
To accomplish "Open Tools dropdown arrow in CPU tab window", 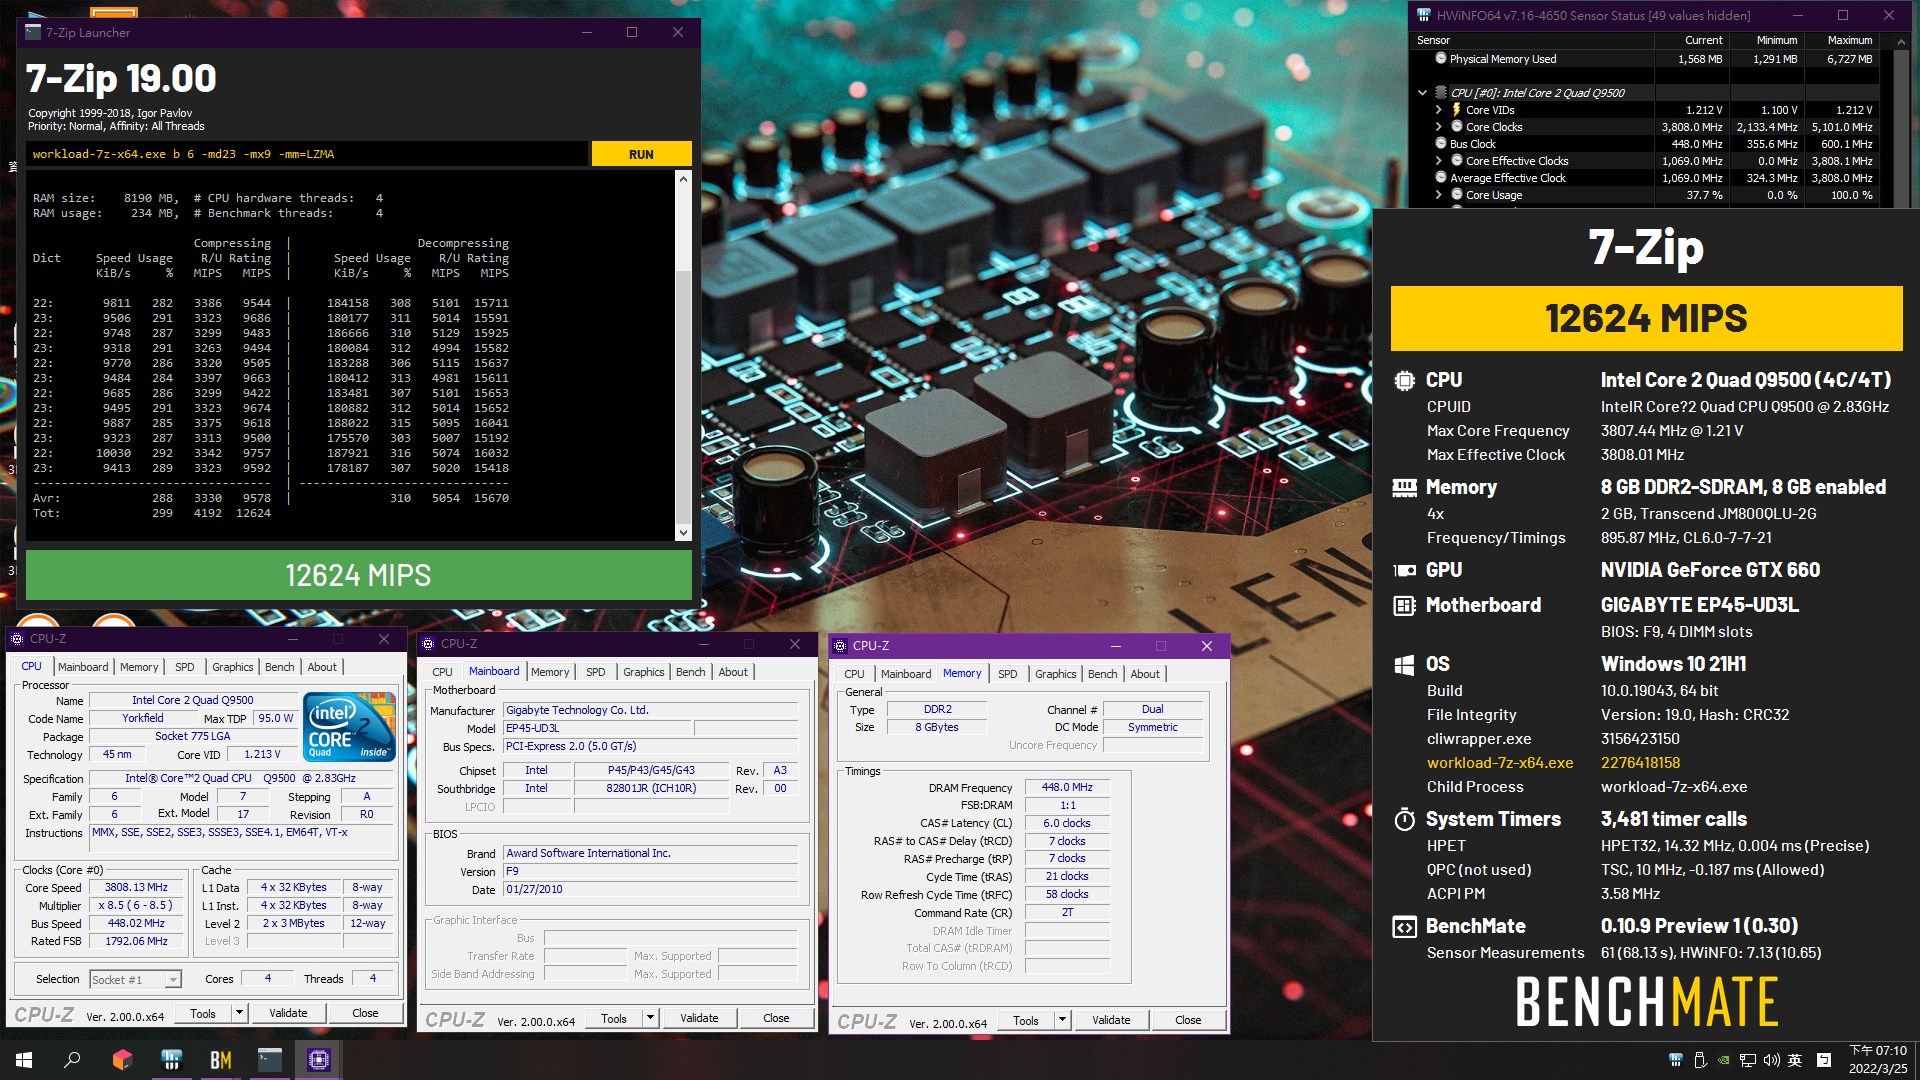I will click(x=239, y=1013).
